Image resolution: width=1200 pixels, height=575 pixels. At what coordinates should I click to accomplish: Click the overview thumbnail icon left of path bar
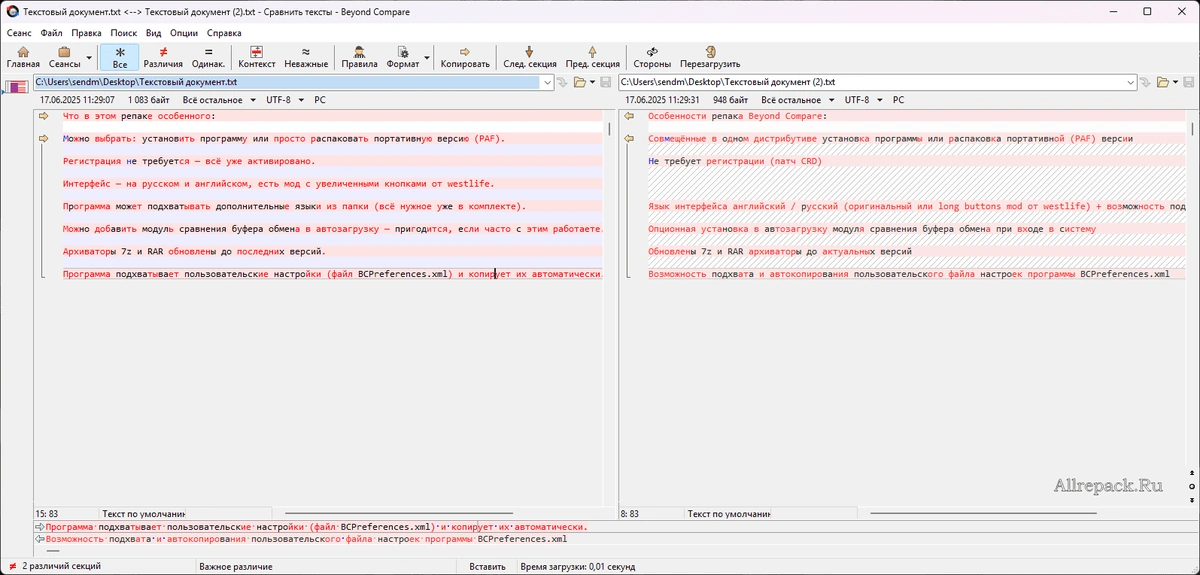click(17, 86)
